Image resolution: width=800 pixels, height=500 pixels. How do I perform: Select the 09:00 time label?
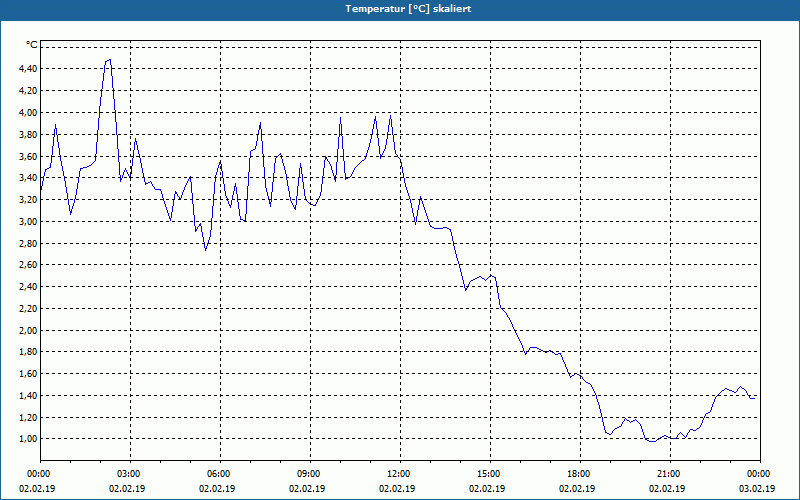tap(310, 474)
